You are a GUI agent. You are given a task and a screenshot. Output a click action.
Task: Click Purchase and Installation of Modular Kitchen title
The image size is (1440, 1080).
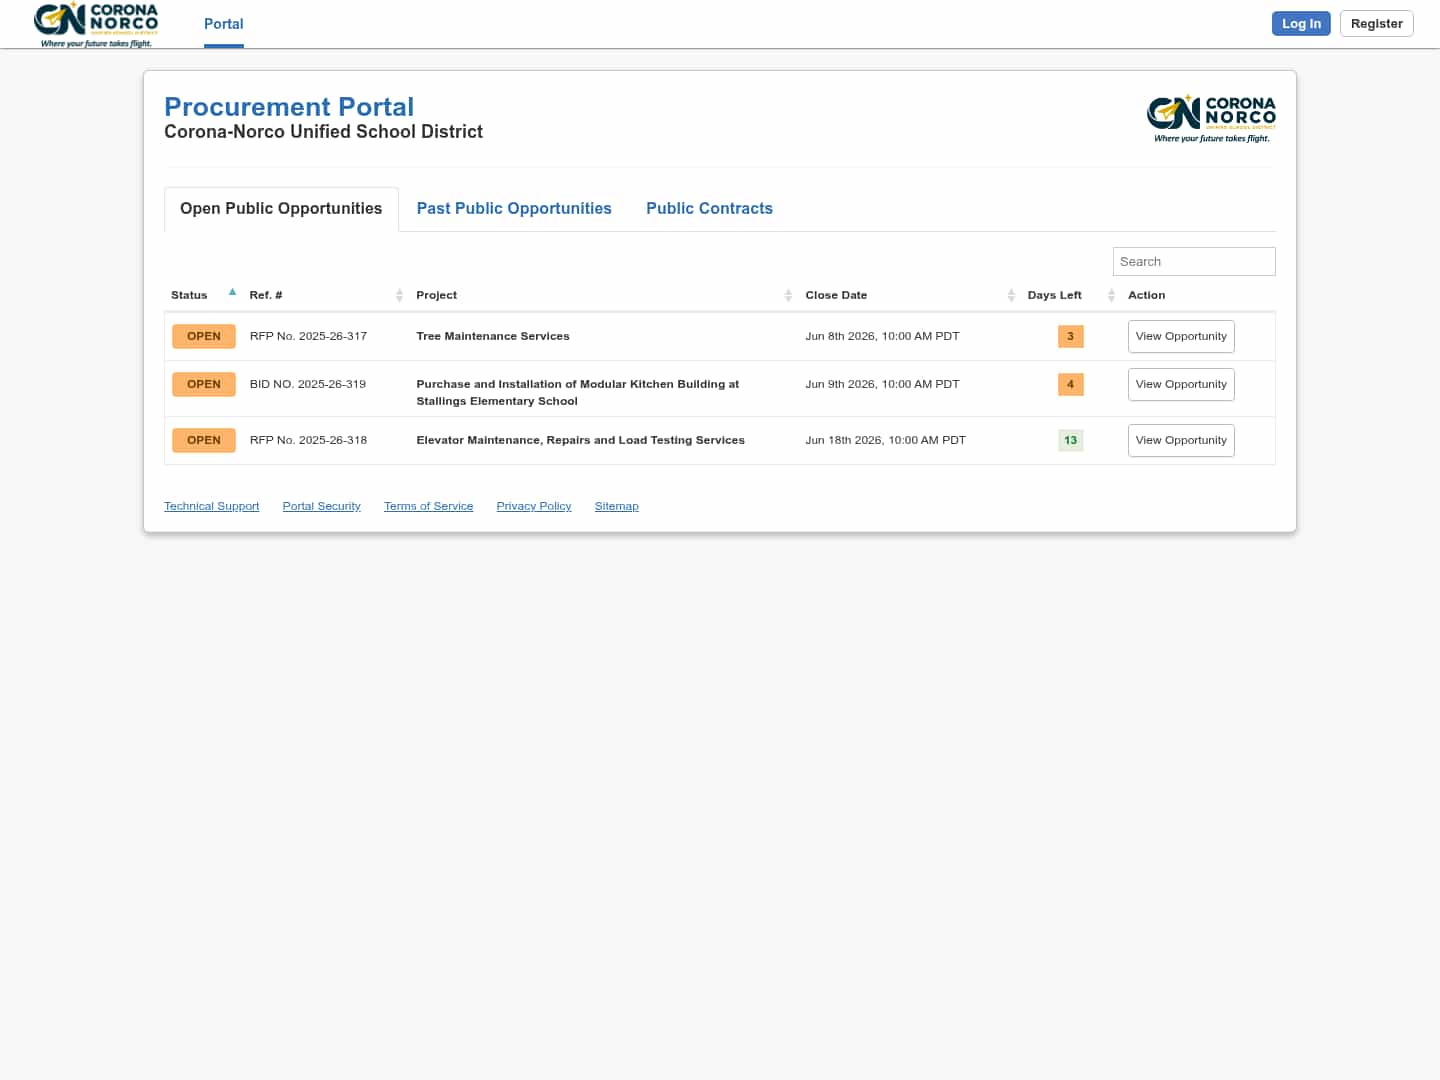[578, 393]
